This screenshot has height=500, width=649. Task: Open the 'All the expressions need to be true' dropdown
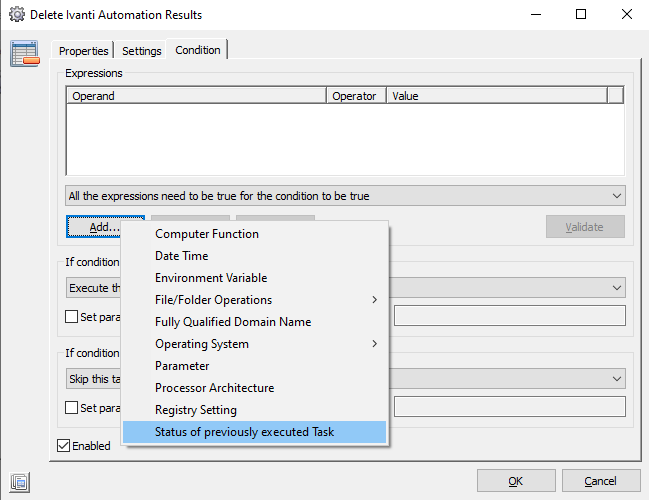tap(345, 196)
